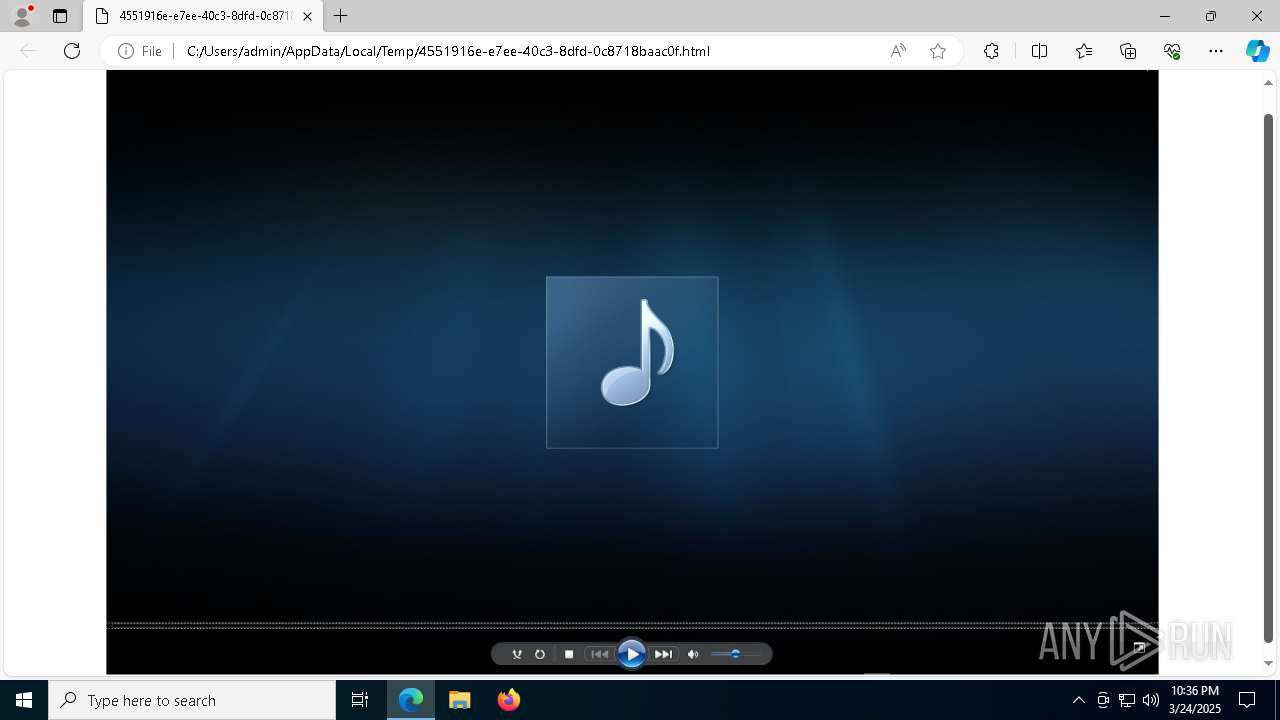Play the media file
The height and width of the screenshot is (720, 1280).
(631, 654)
